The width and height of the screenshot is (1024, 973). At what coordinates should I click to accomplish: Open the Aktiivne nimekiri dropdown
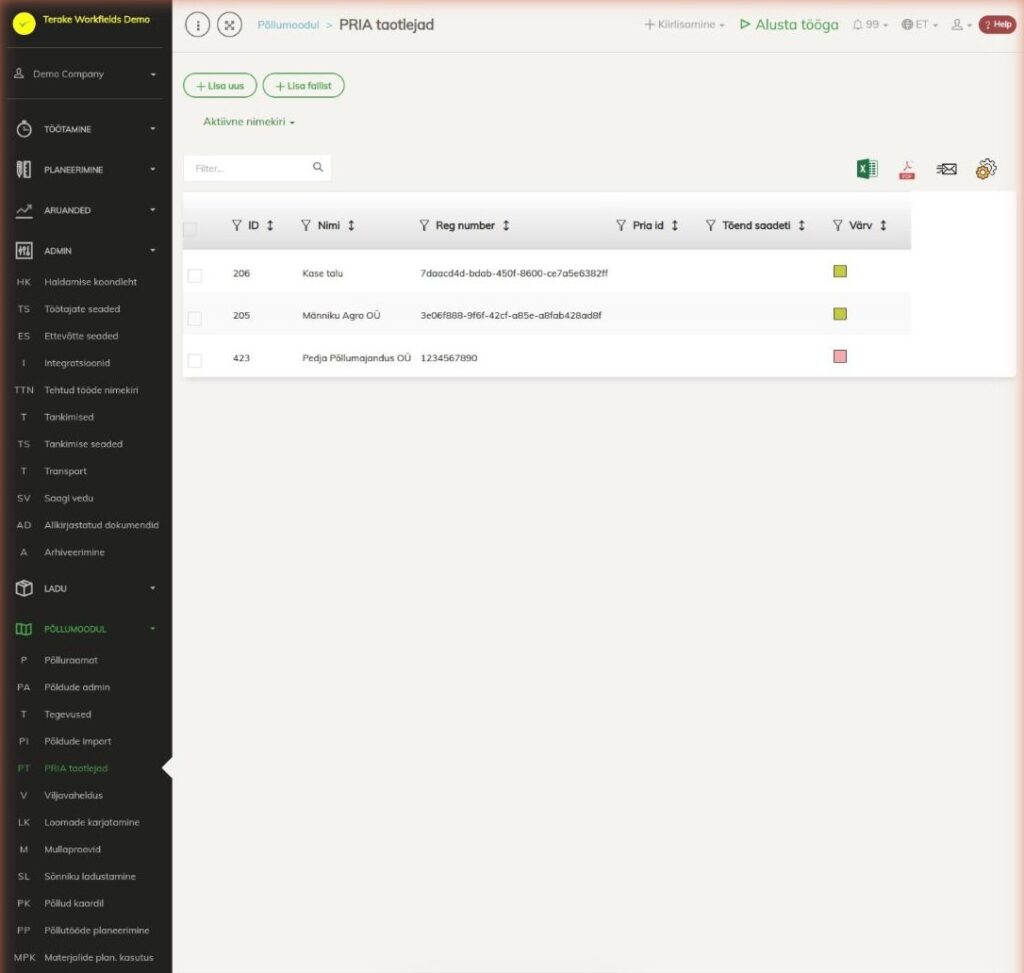click(x=249, y=122)
